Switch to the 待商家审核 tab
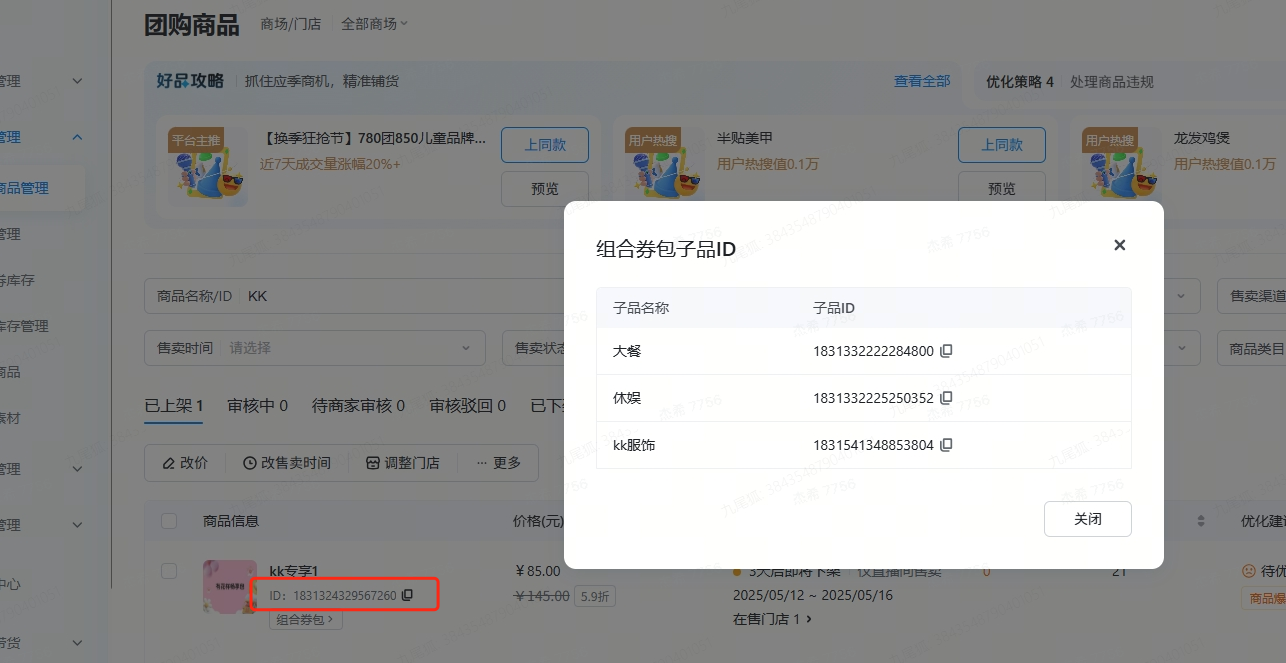This screenshot has width=1286, height=663. point(358,405)
